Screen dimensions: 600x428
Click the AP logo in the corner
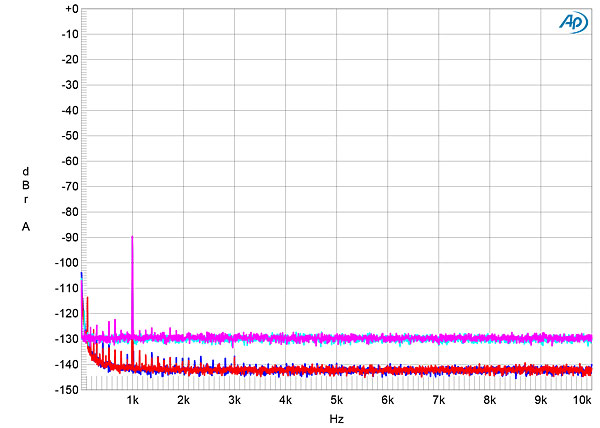573,22
